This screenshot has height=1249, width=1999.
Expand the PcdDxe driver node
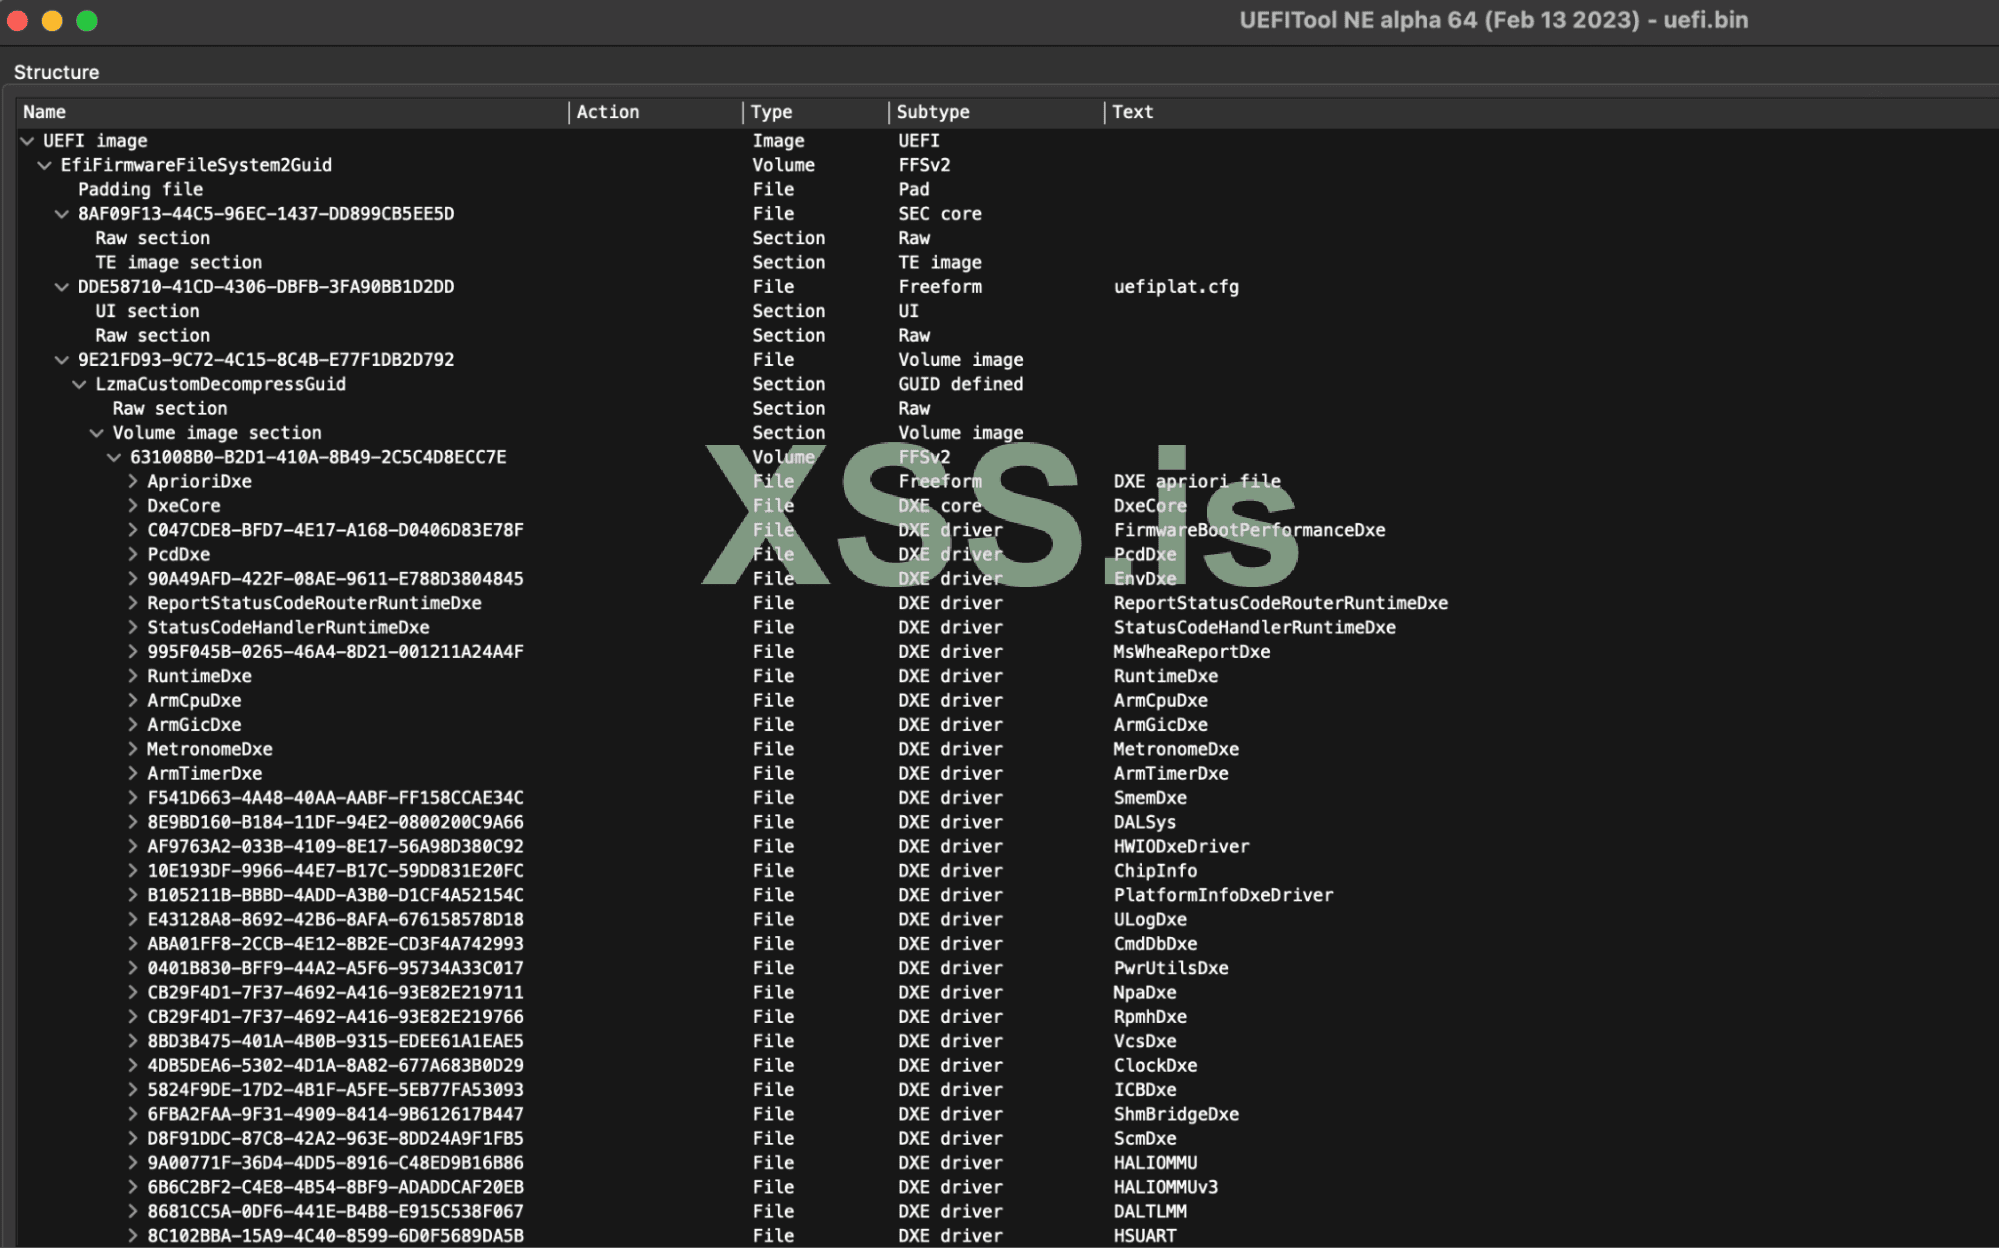[132, 554]
